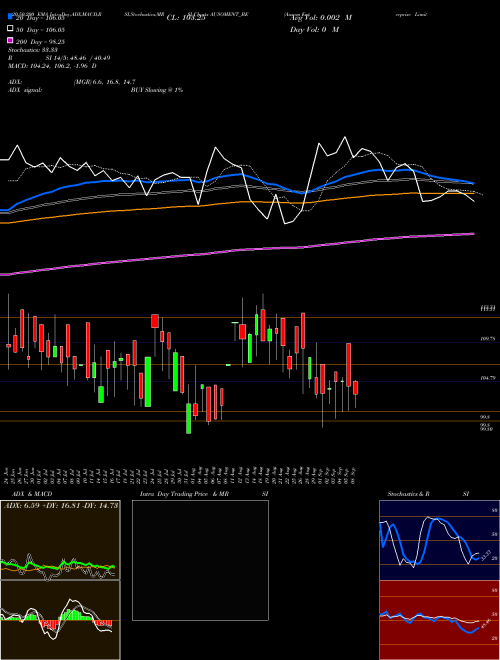Click the rightmost red candlestick on the chart
Screen dimensions: 500x660
click(x=356, y=388)
